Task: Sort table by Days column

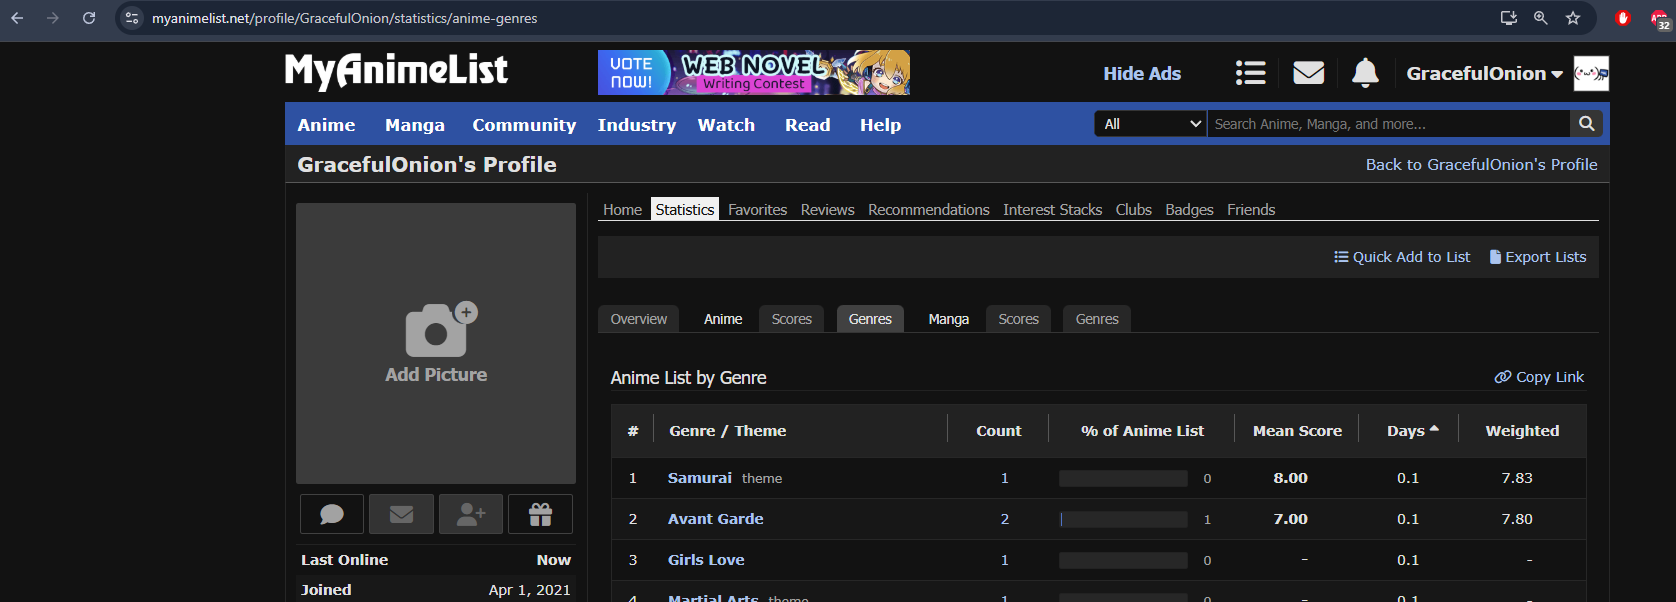Action: 1412,431
